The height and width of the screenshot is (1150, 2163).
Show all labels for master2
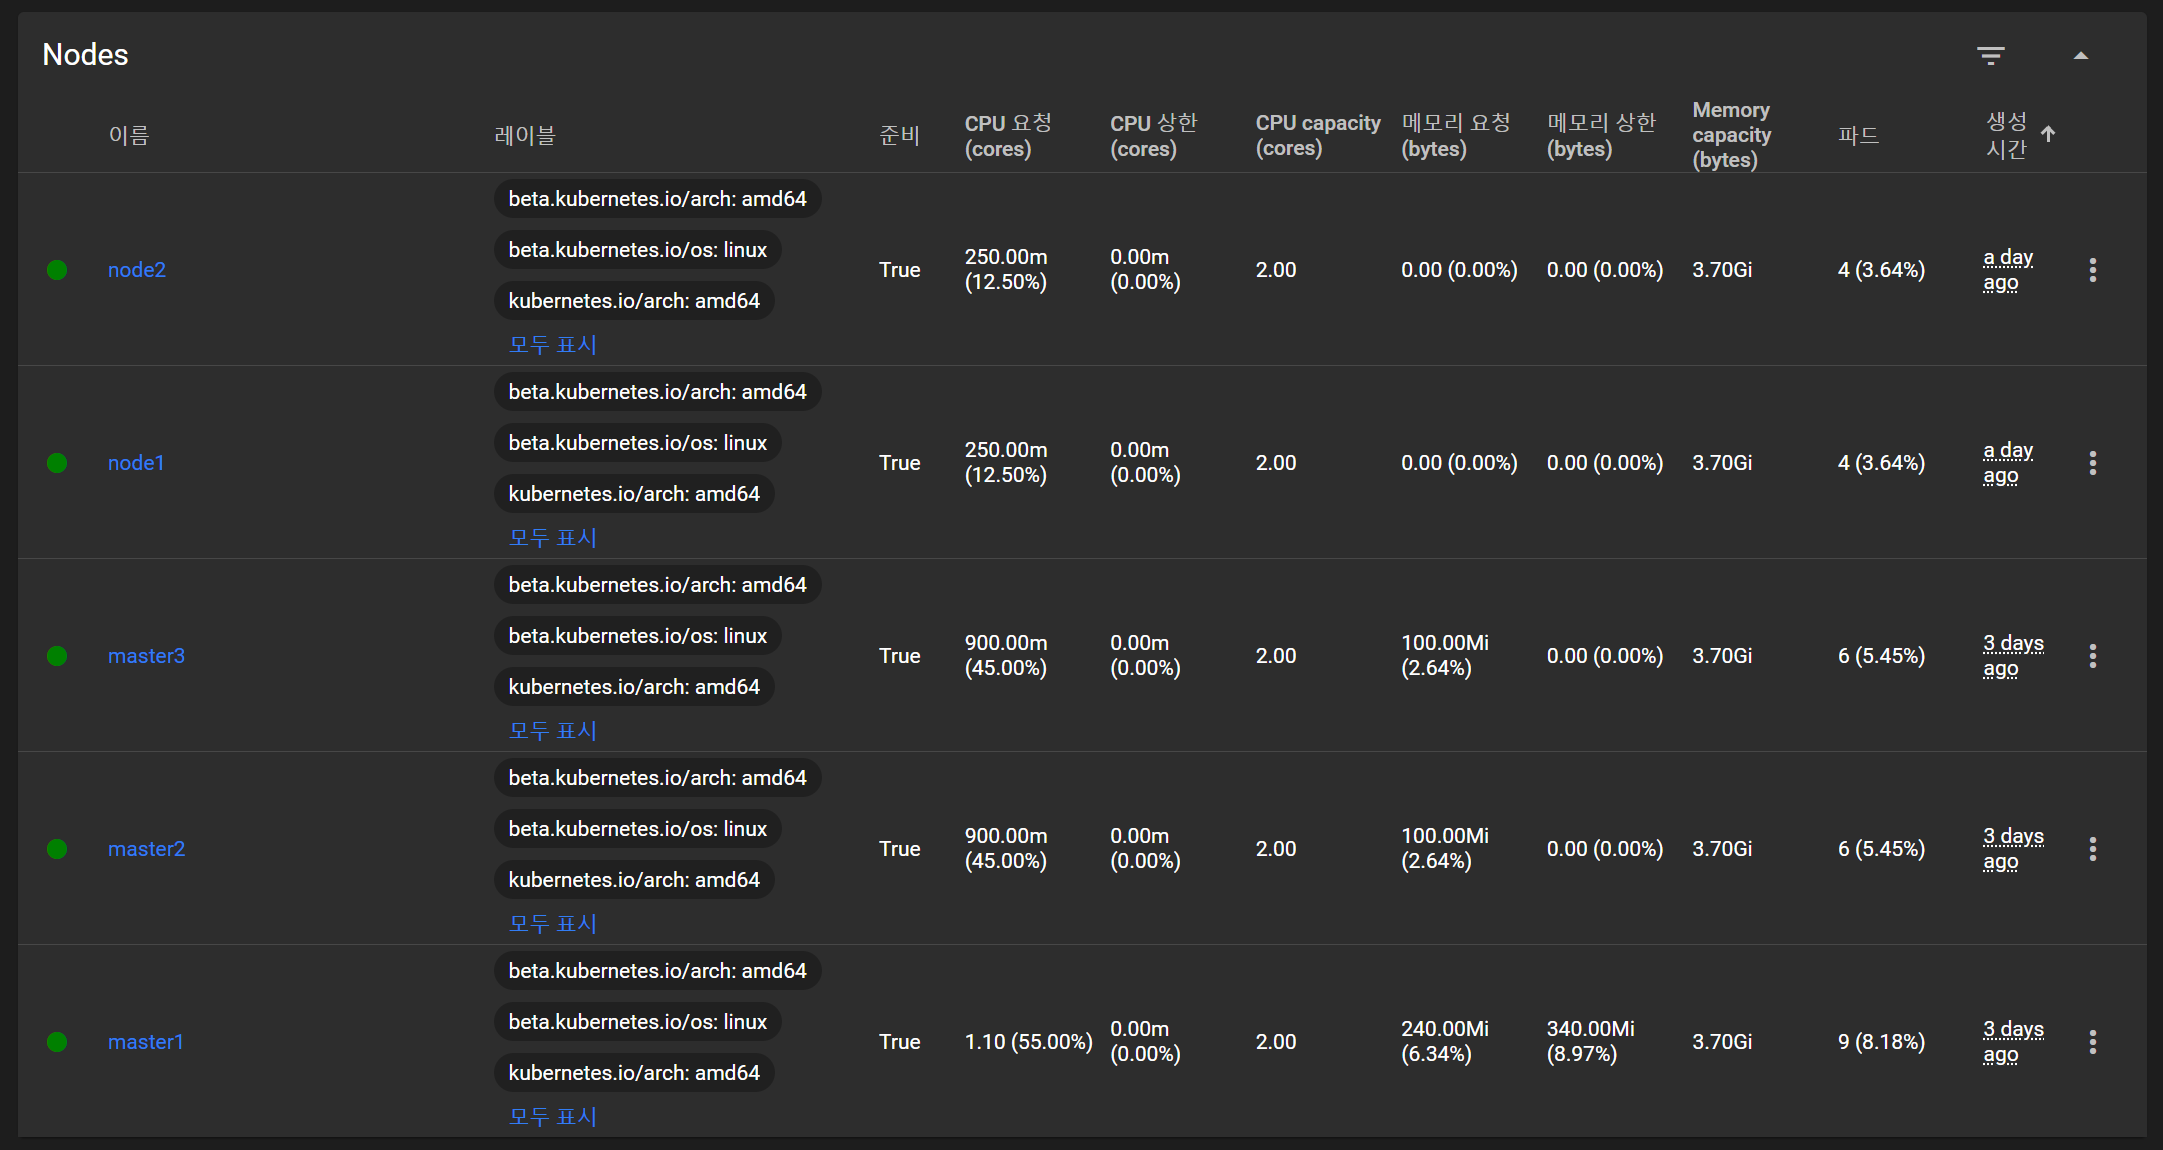552,924
